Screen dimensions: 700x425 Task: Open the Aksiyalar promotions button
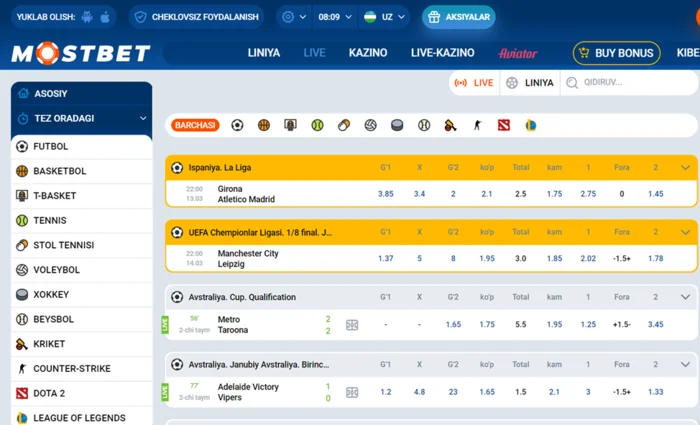[x=458, y=17]
